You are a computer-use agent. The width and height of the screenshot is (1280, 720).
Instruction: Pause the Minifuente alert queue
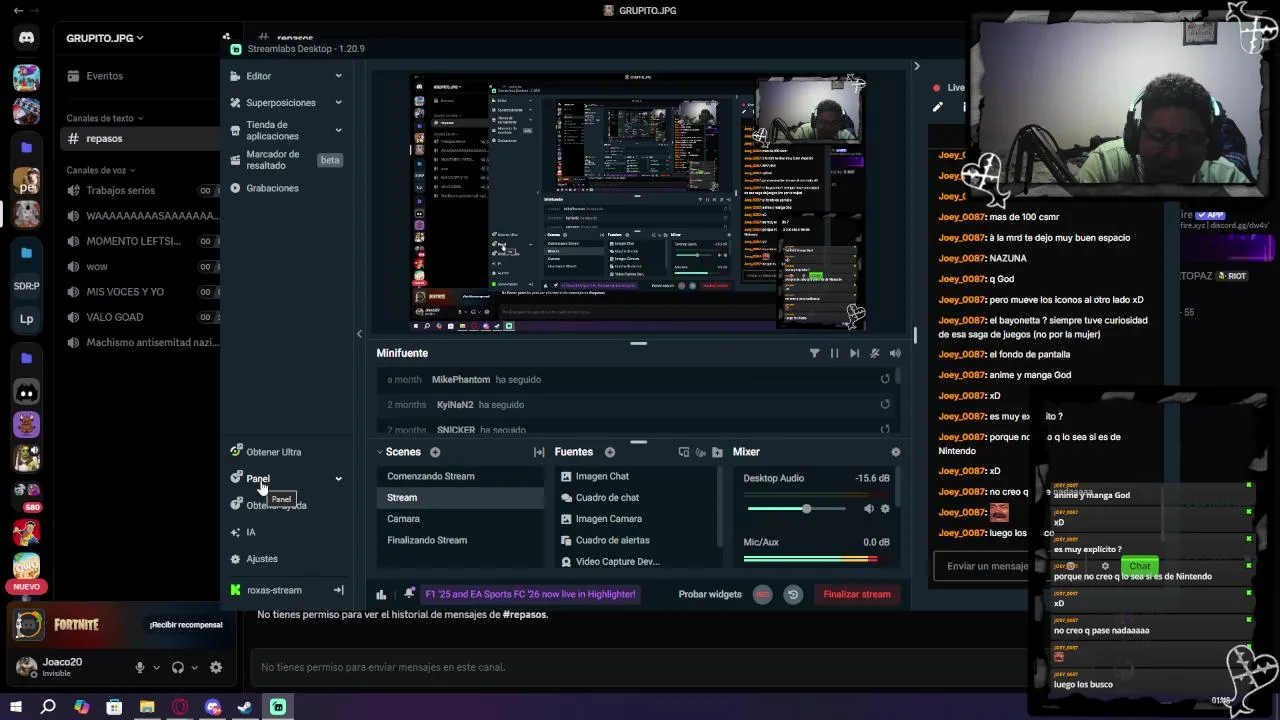click(x=834, y=353)
